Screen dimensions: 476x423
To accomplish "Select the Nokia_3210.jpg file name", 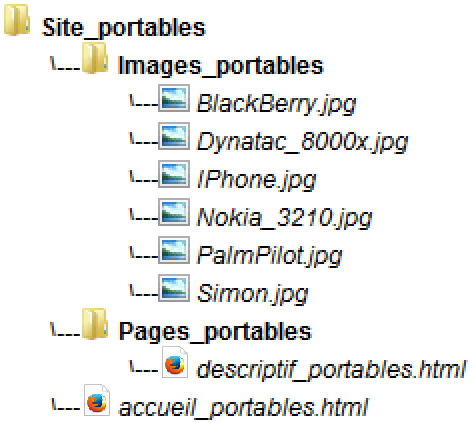I will tap(284, 218).
